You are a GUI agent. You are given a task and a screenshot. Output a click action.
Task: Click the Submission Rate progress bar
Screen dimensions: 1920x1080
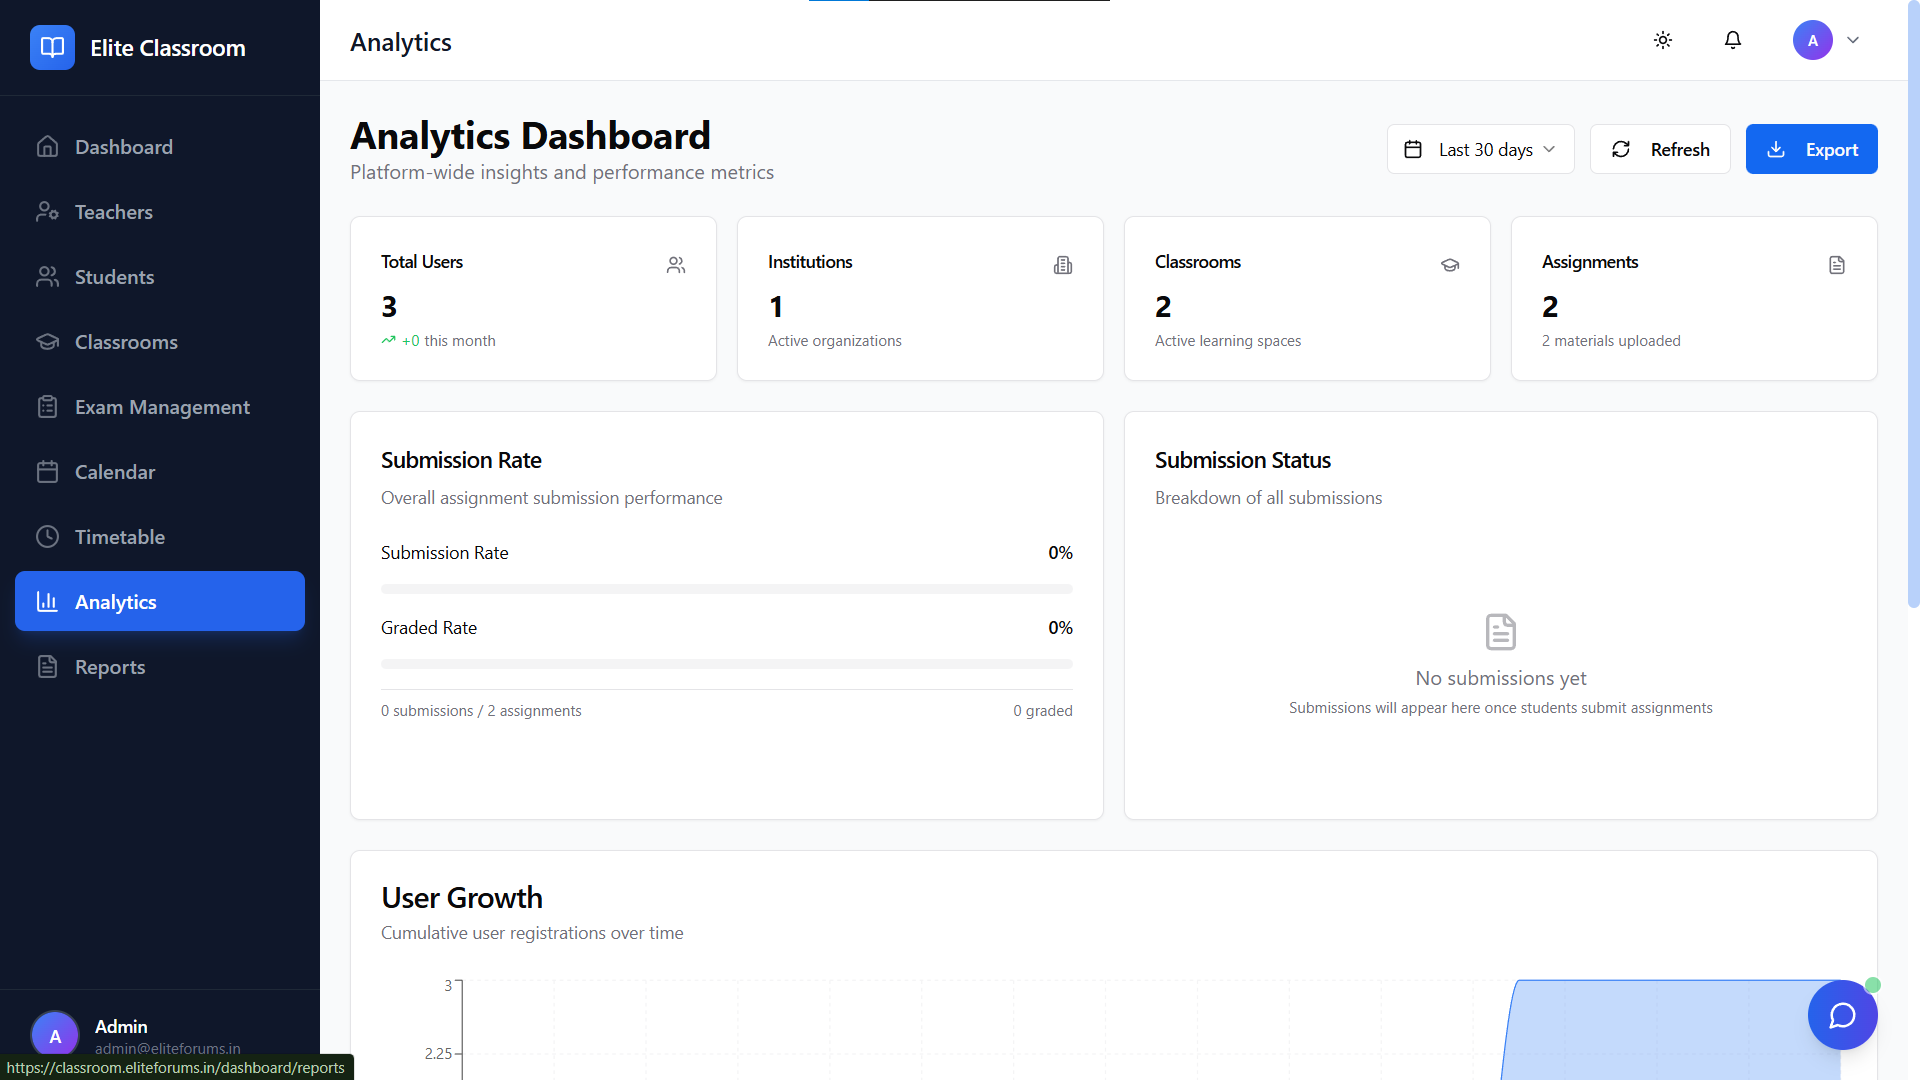726,589
